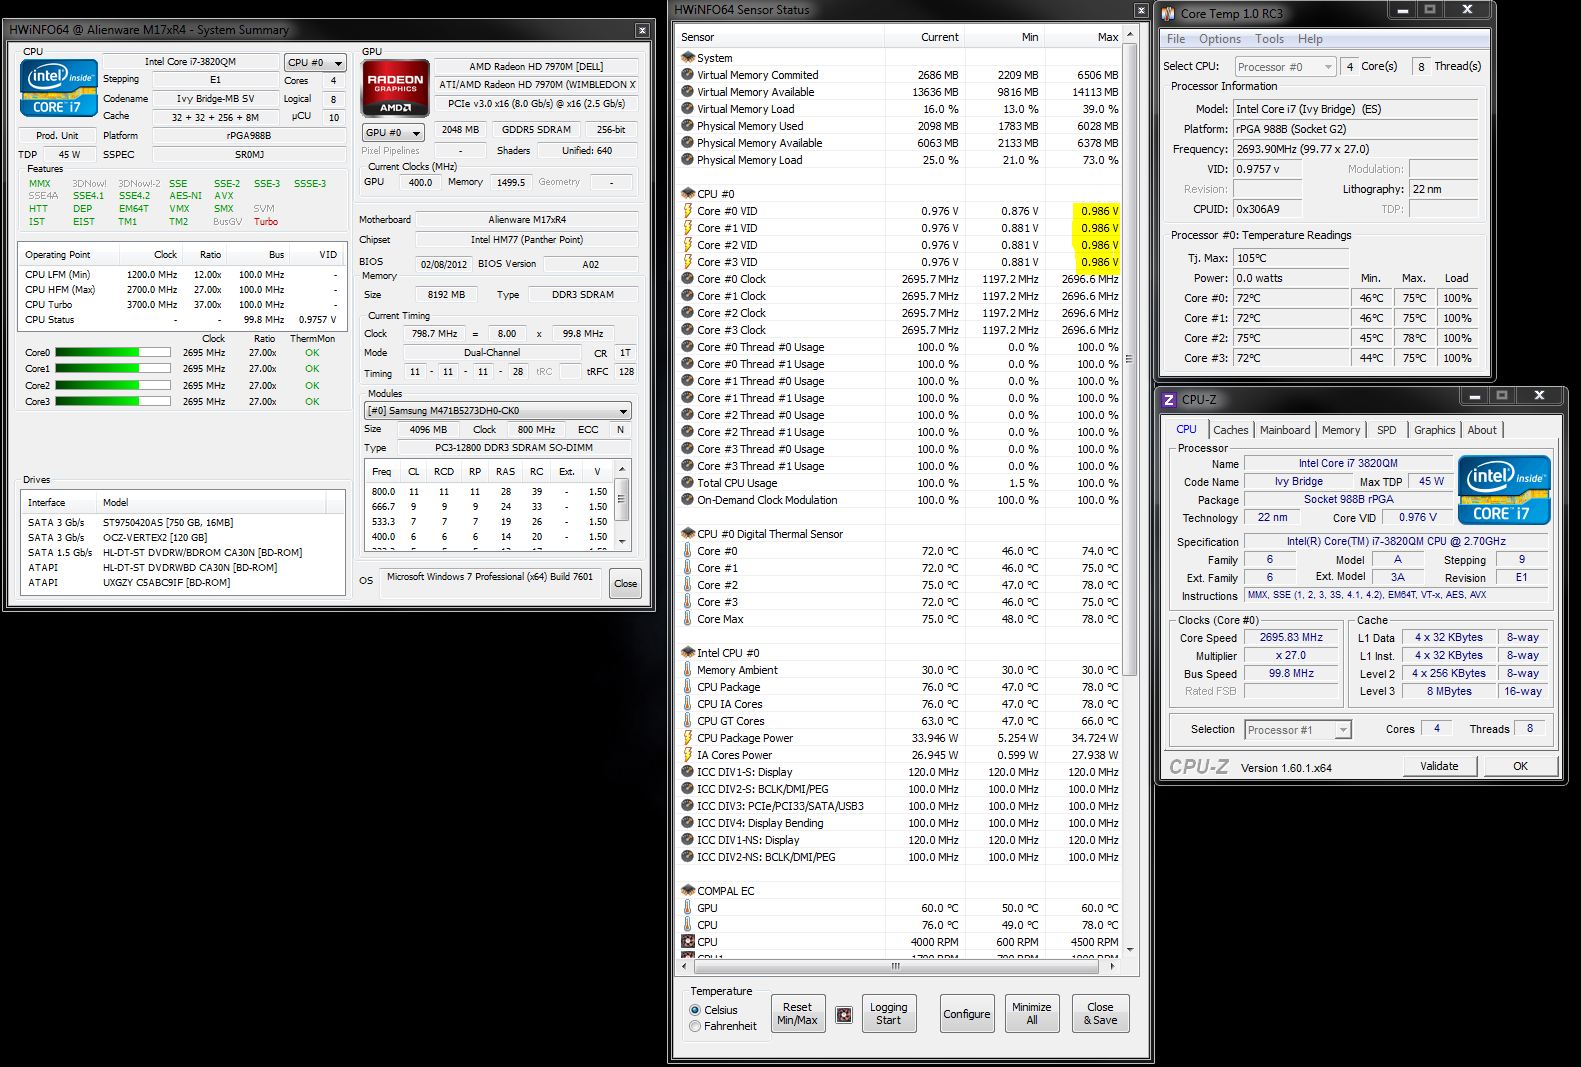Open Core Temp Processor #0 dropdown
1581x1067 pixels.
1285,67
